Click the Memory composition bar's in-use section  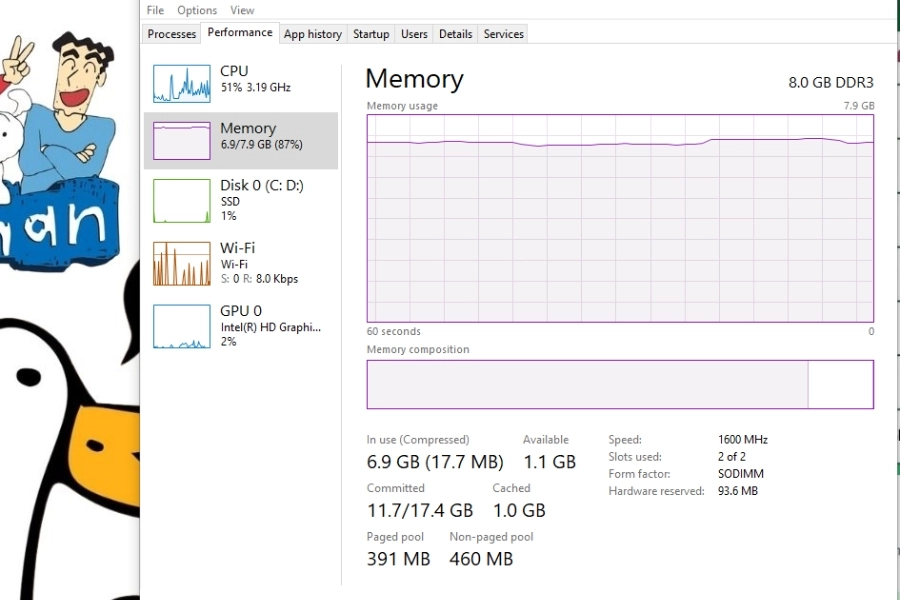[x=587, y=385]
